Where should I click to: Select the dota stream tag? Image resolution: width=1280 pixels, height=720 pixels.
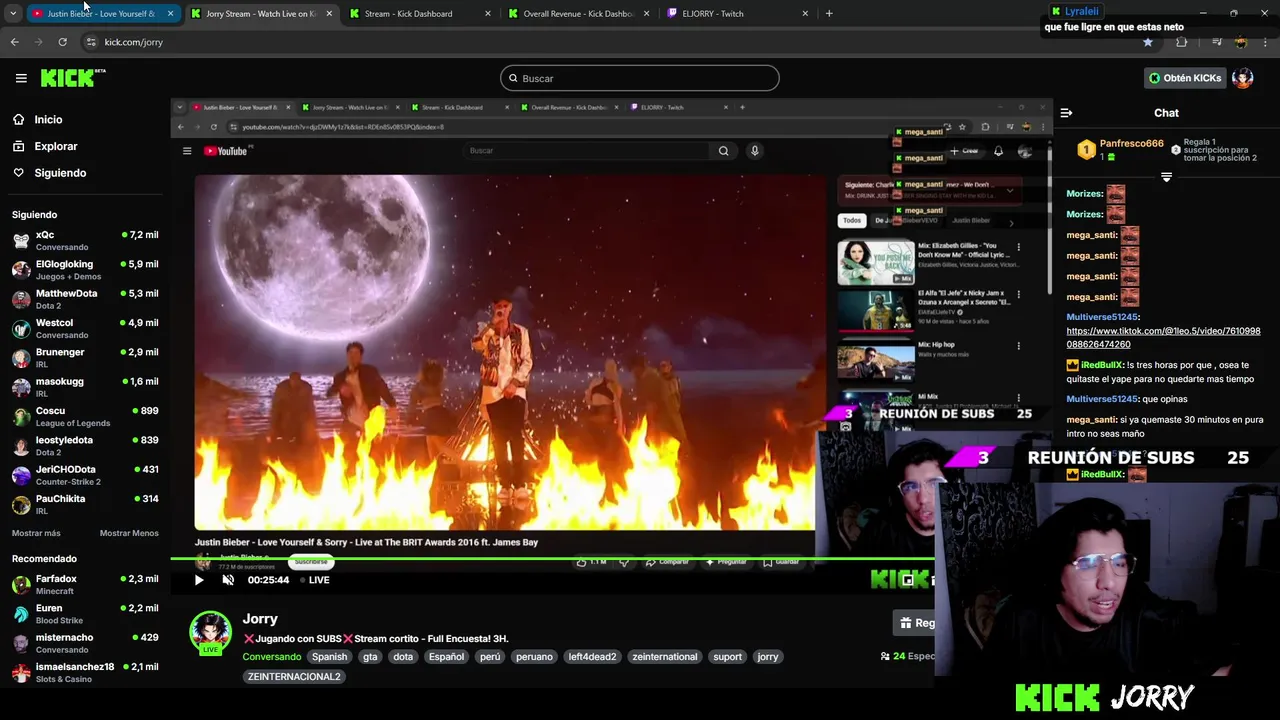click(x=403, y=657)
